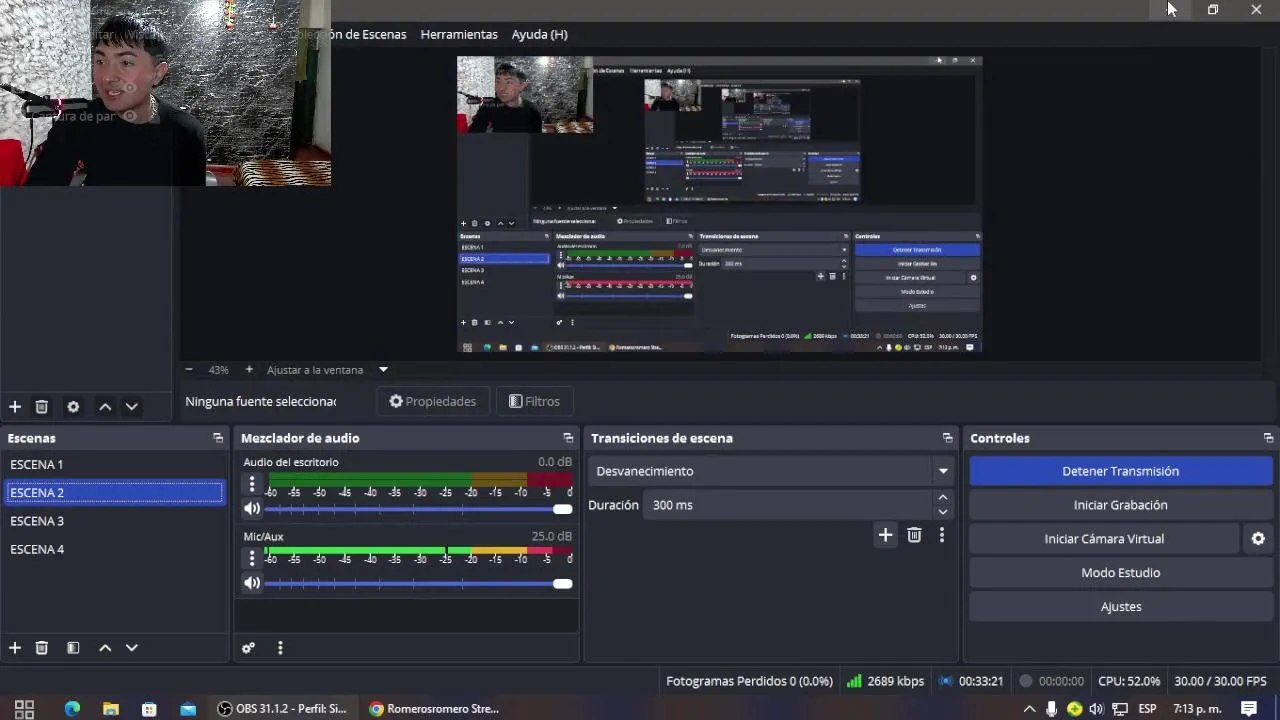
Task: Decrease Duración with down arrow
Action: pos(942,512)
